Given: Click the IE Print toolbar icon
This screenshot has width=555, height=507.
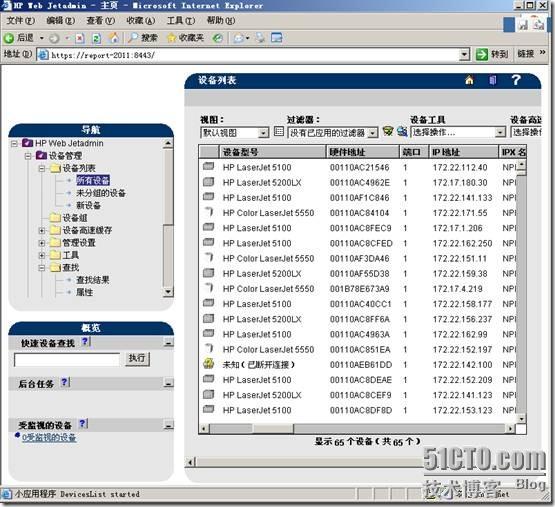Looking at the screenshot, I should [260, 38].
